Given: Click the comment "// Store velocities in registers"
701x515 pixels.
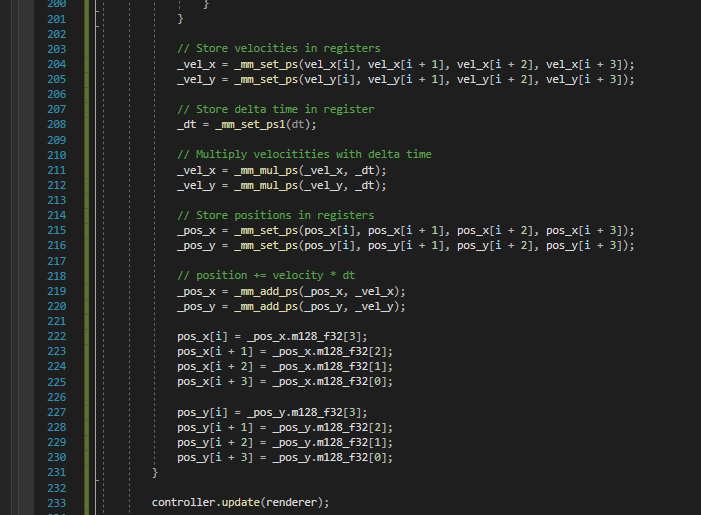Looking at the screenshot, I should [x=279, y=48].
